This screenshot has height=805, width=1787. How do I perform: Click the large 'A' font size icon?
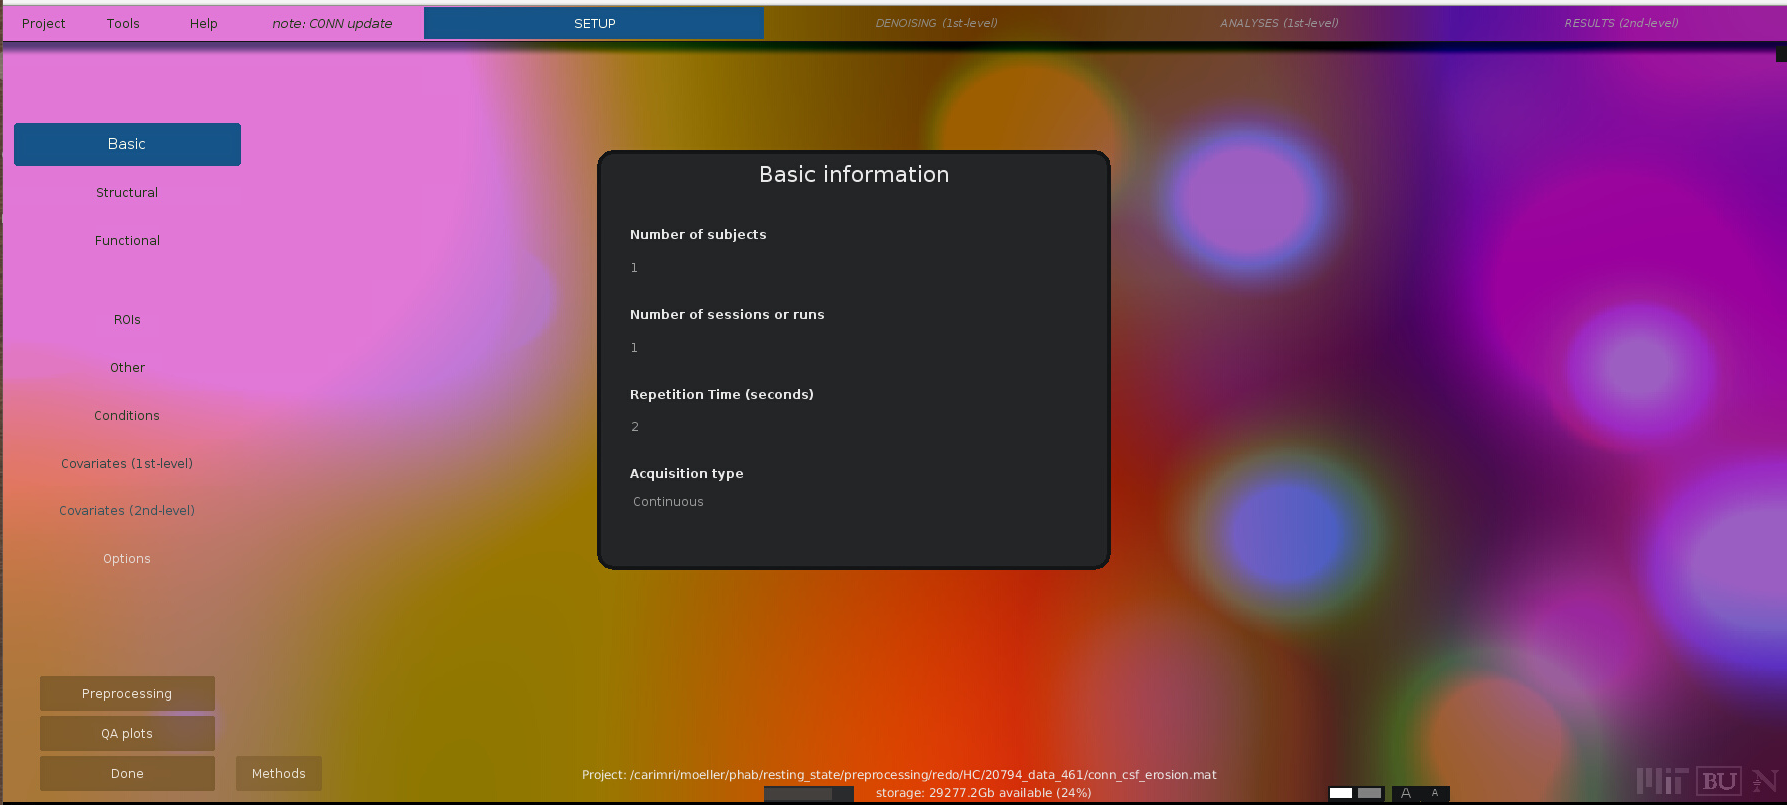[1406, 793]
